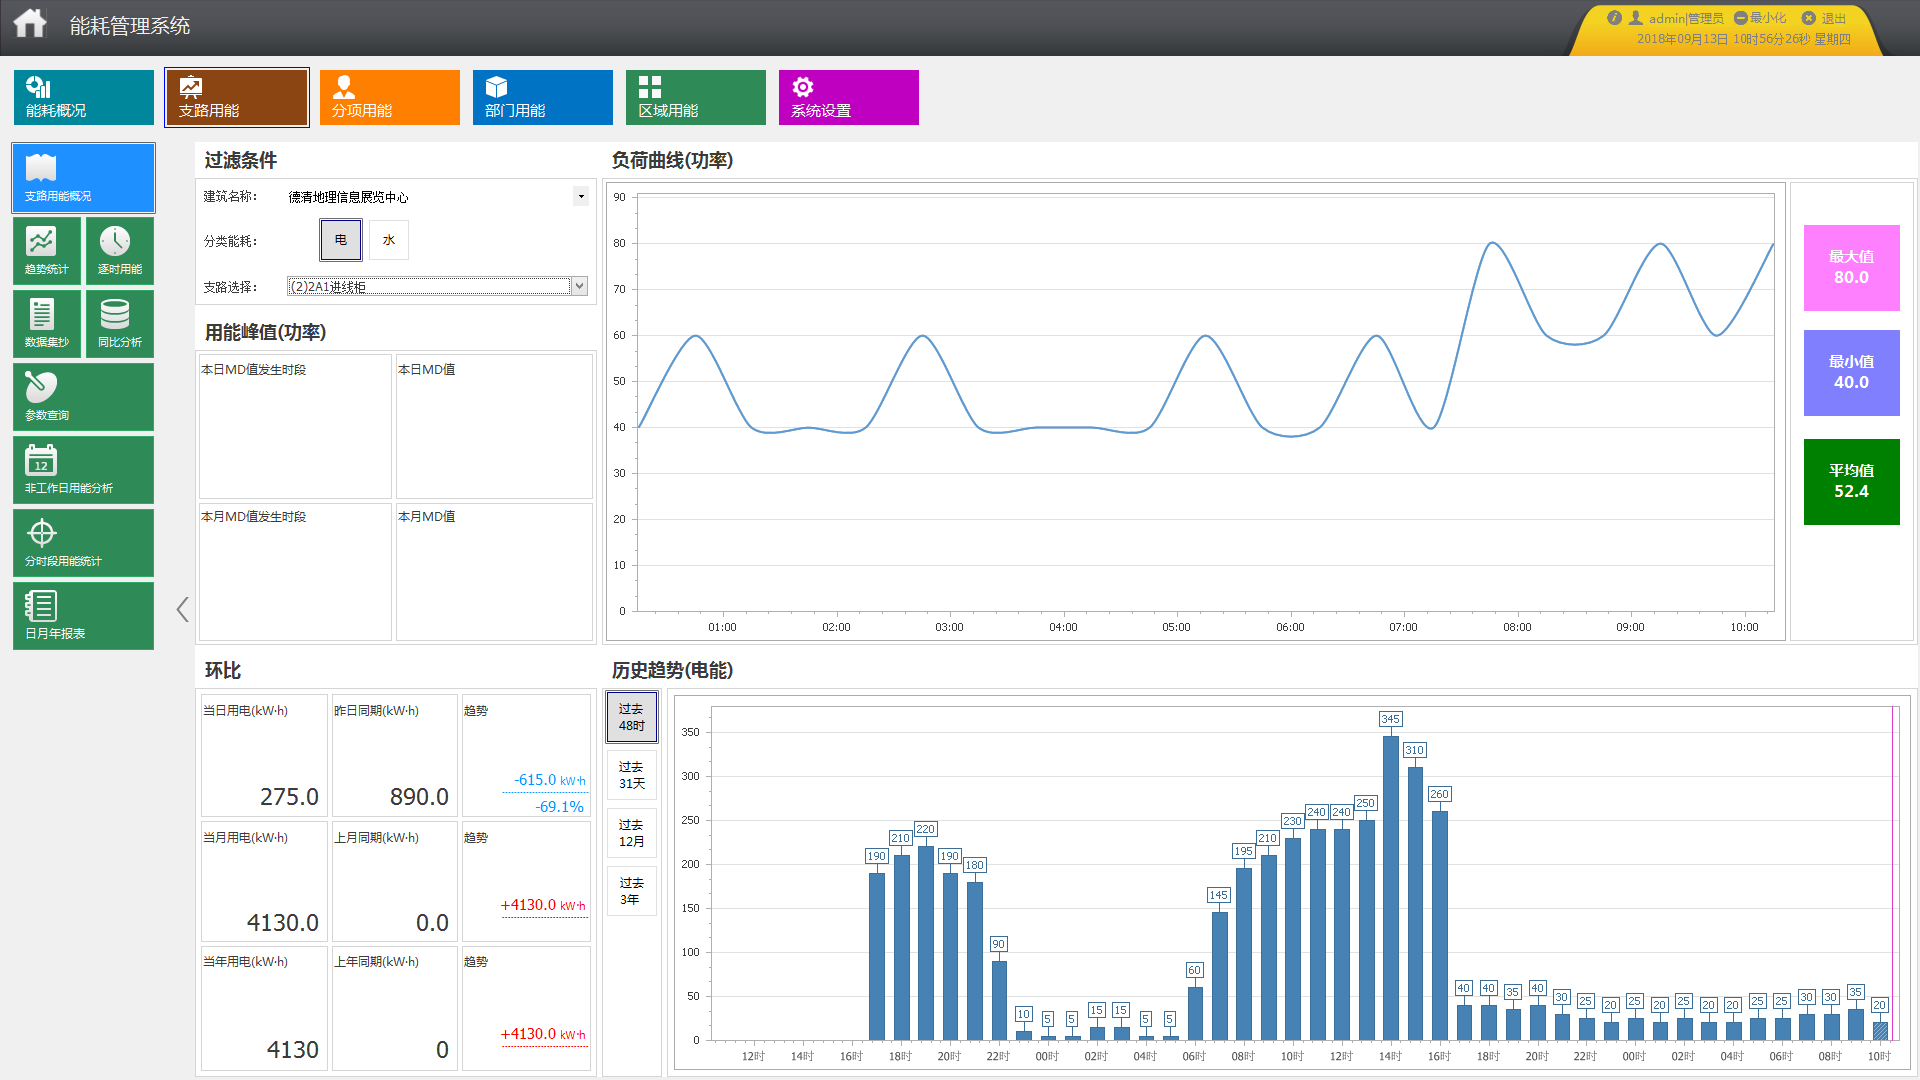This screenshot has height=1080, width=1920.
Task: Select the 过去31天 history button
Action: 631,775
